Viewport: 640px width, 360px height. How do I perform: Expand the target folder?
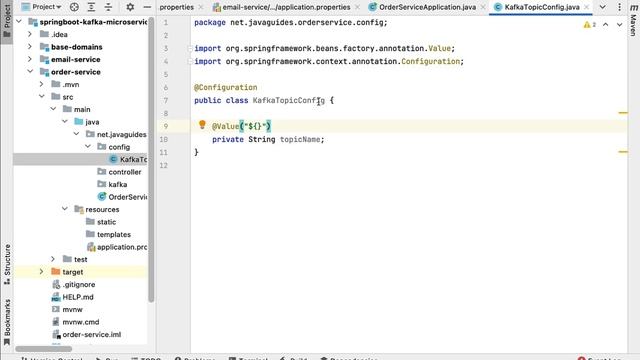pos(42,271)
